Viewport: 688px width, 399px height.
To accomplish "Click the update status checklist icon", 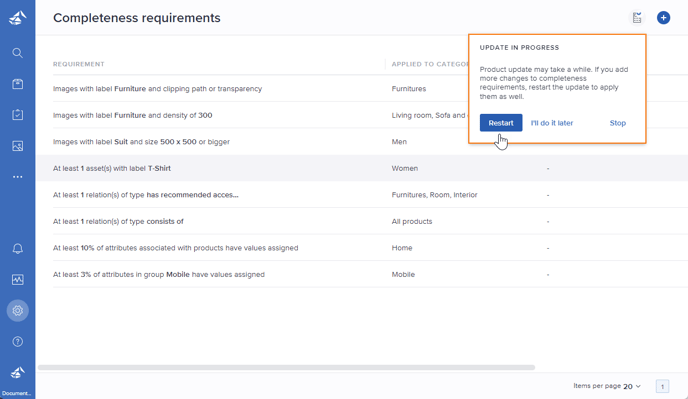I will click(x=637, y=18).
